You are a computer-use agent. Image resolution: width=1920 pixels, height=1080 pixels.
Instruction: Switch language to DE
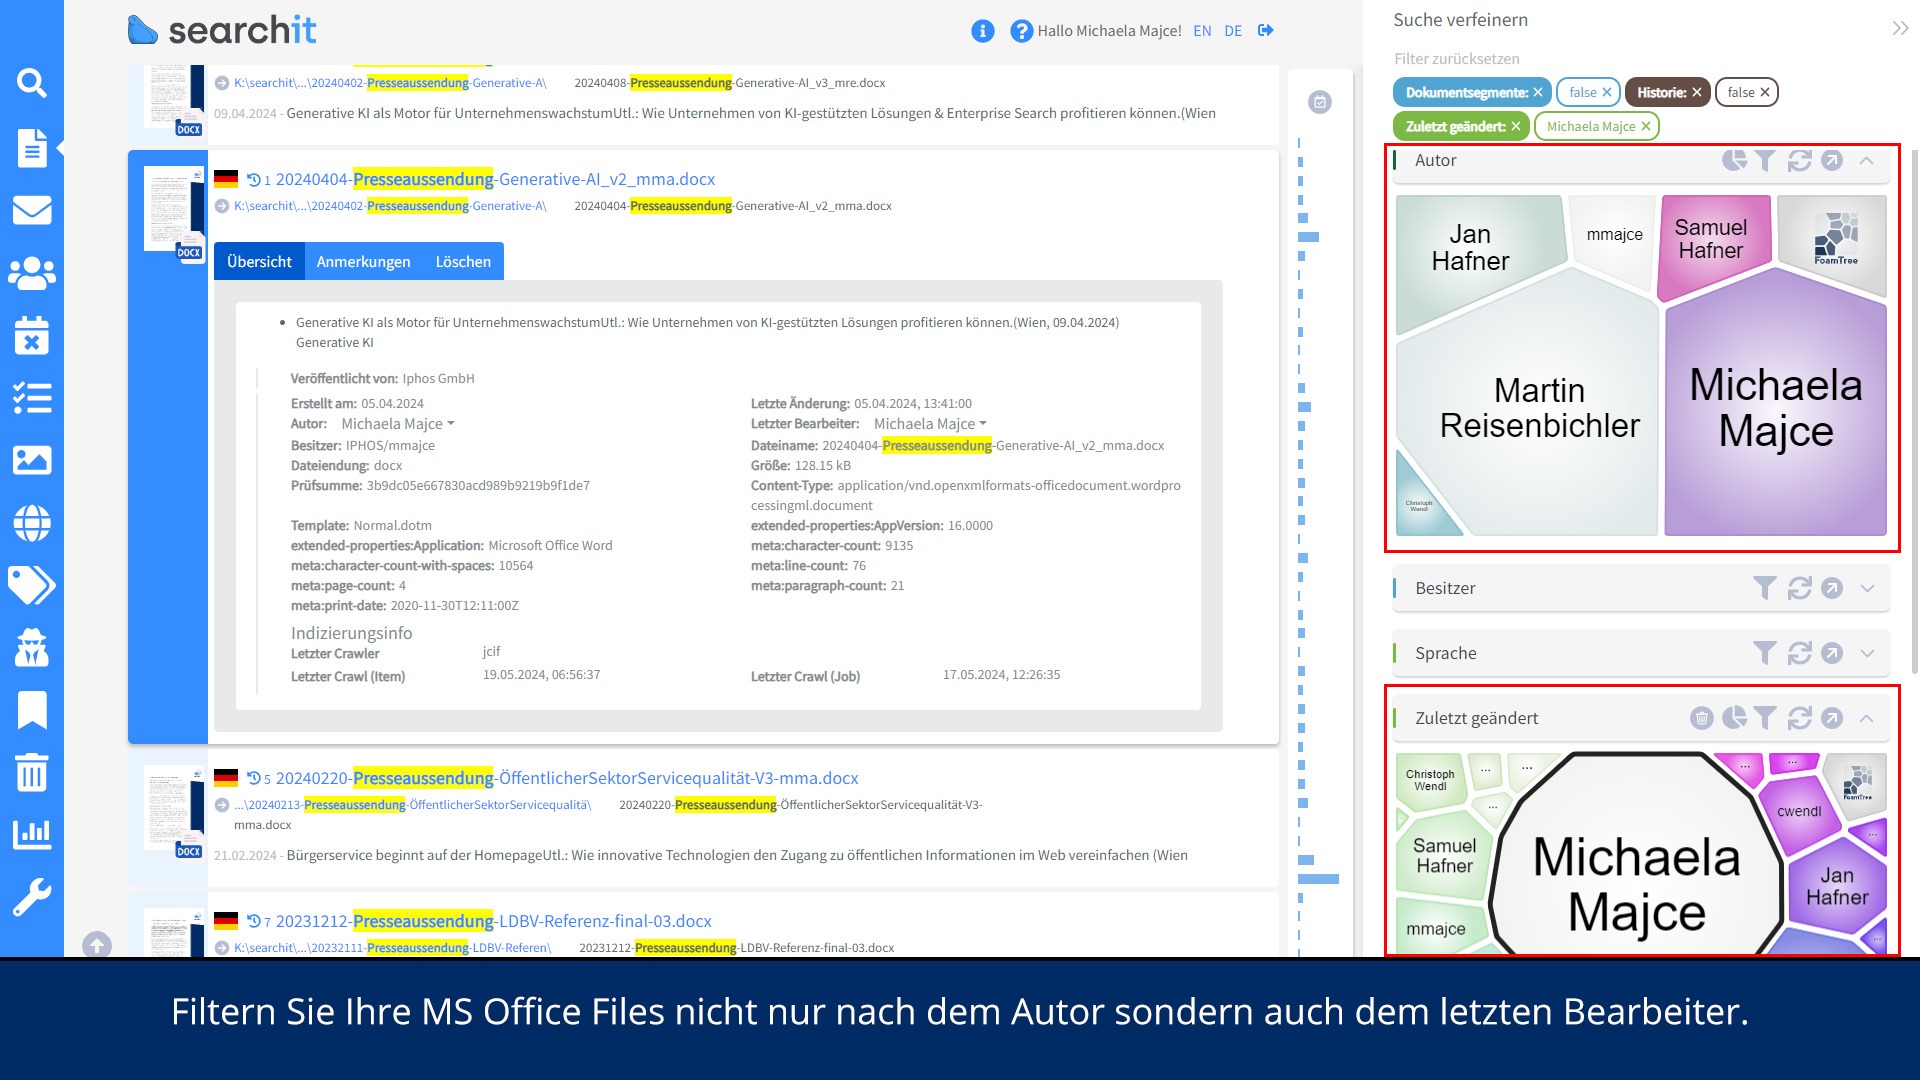click(x=1233, y=31)
